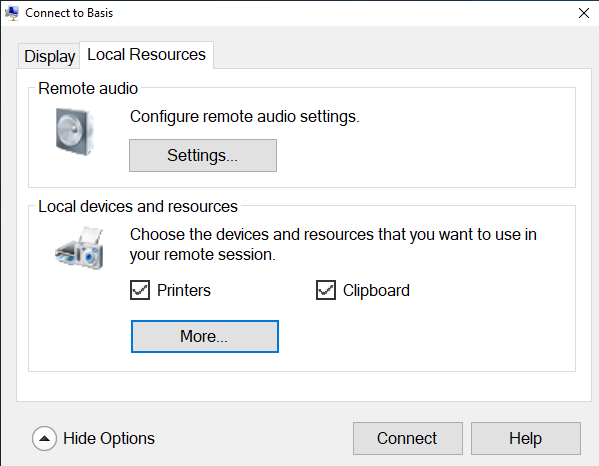Click the "Remote audio" group heading
The image size is (599, 466).
[x=88, y=88]
